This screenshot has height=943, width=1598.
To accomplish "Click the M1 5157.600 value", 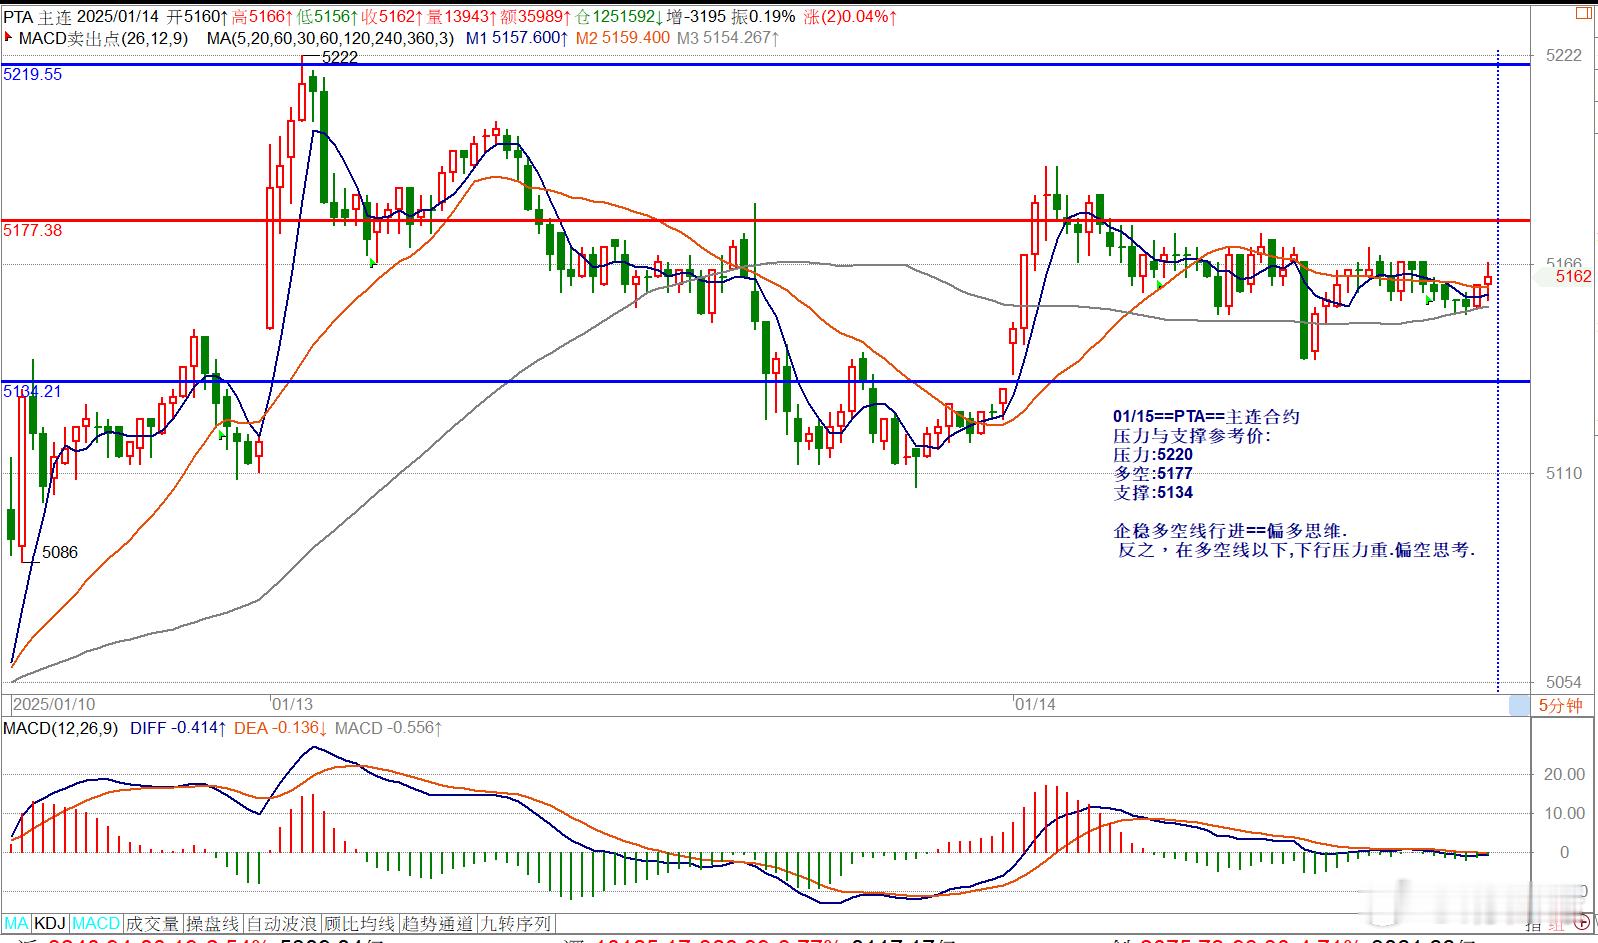I will (x=516, y=38).
